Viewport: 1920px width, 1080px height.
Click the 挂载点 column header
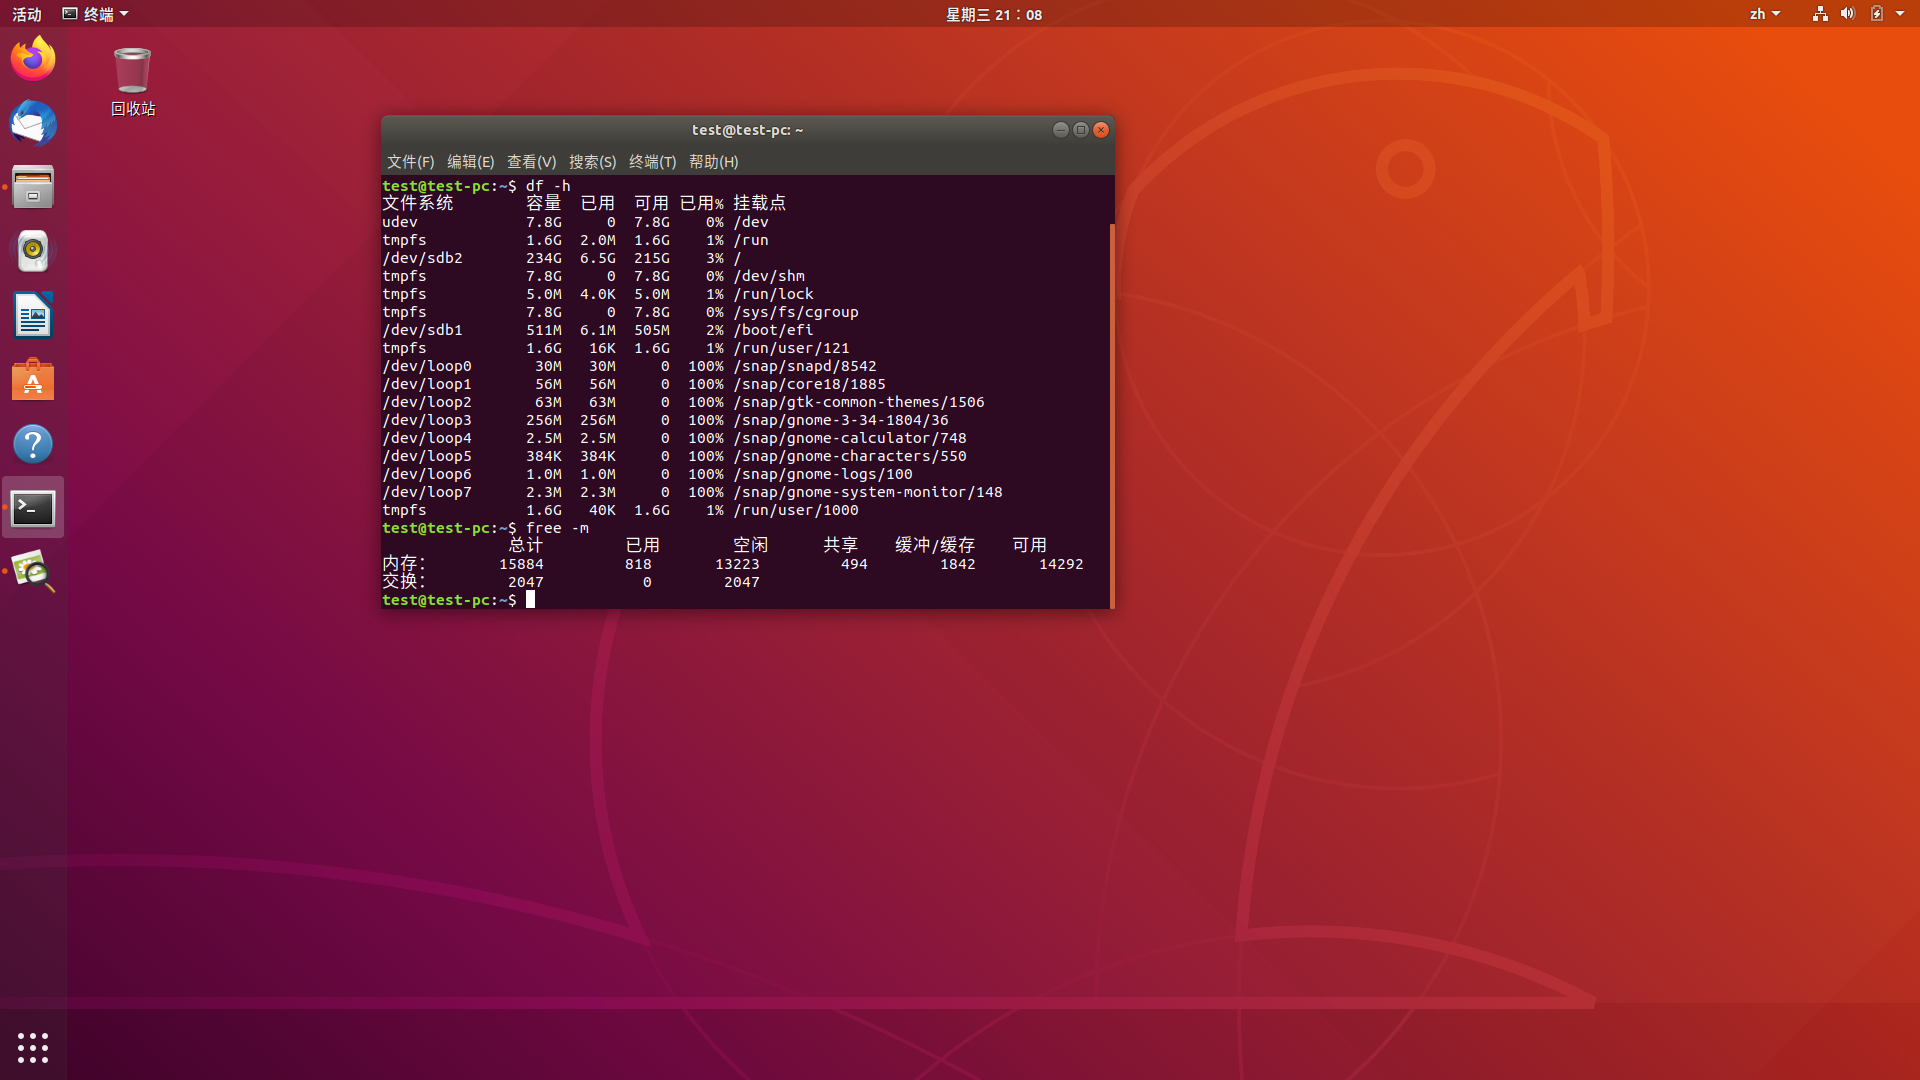click(760, 203)
